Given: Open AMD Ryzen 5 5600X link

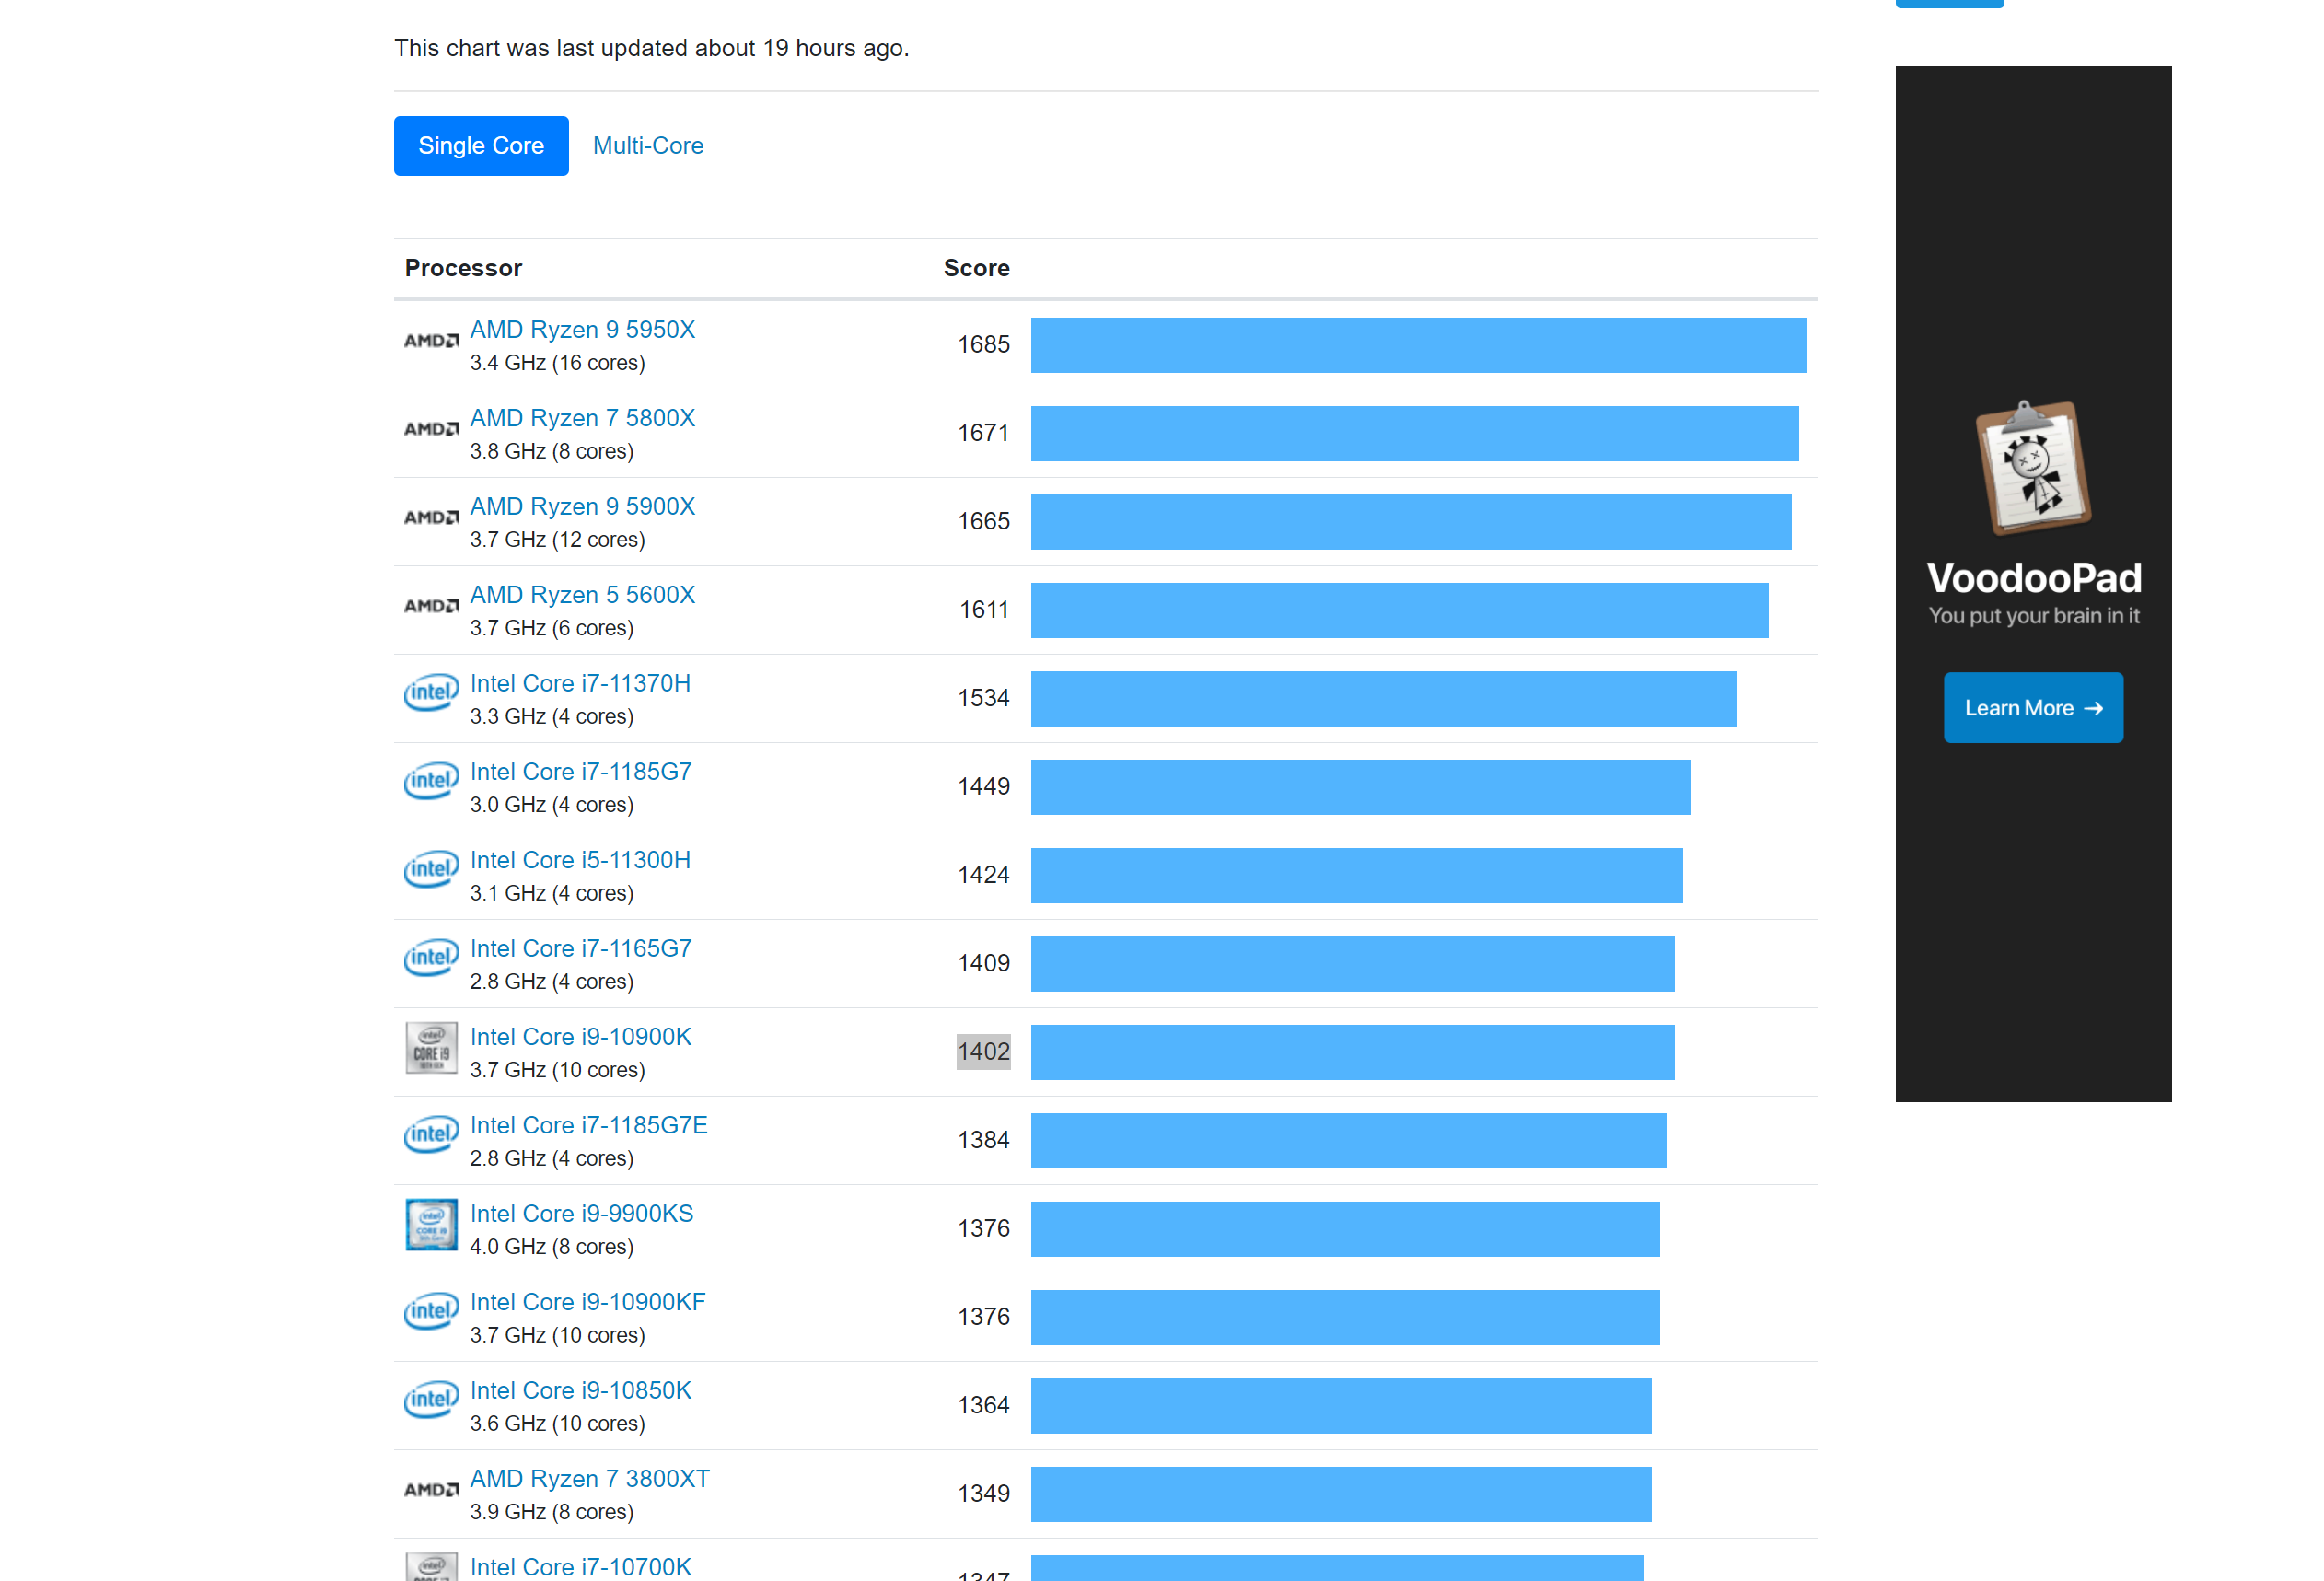Looking at the screenshot, I should pyautogui.click(x=582, y=595).
